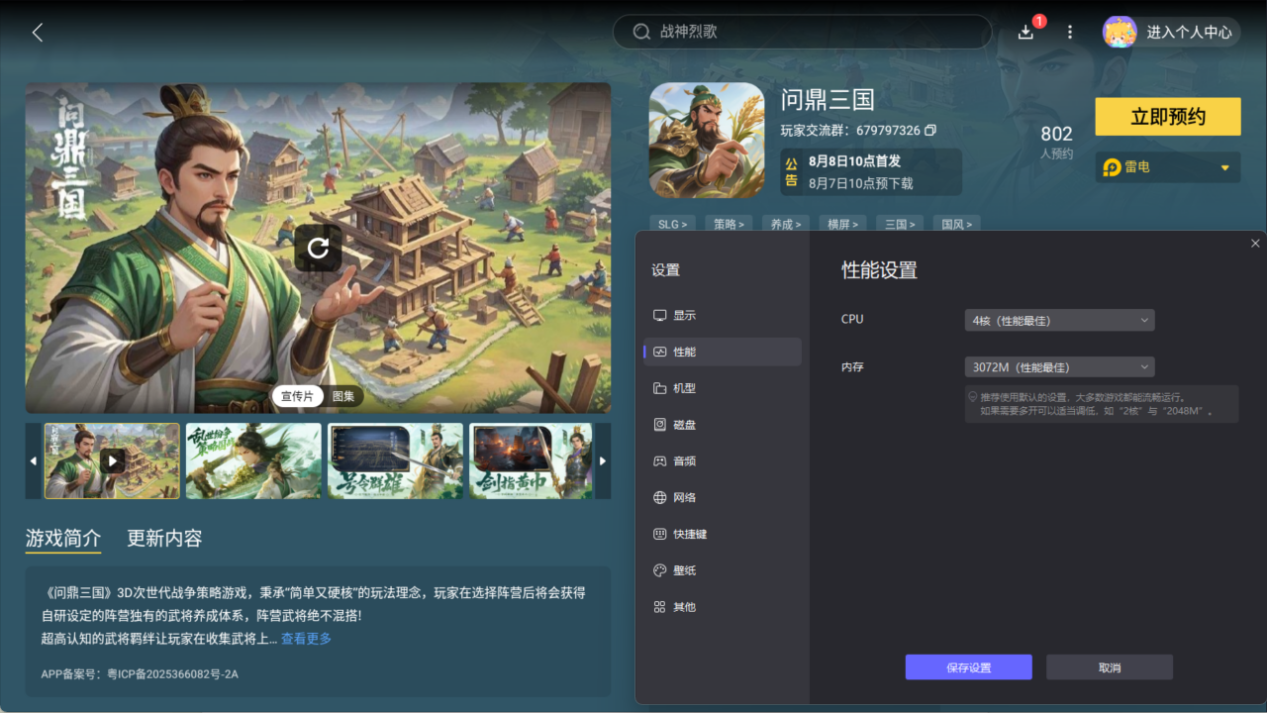Click the 取消 button
Screen dimensions: 1267x713
(1109, 667)
